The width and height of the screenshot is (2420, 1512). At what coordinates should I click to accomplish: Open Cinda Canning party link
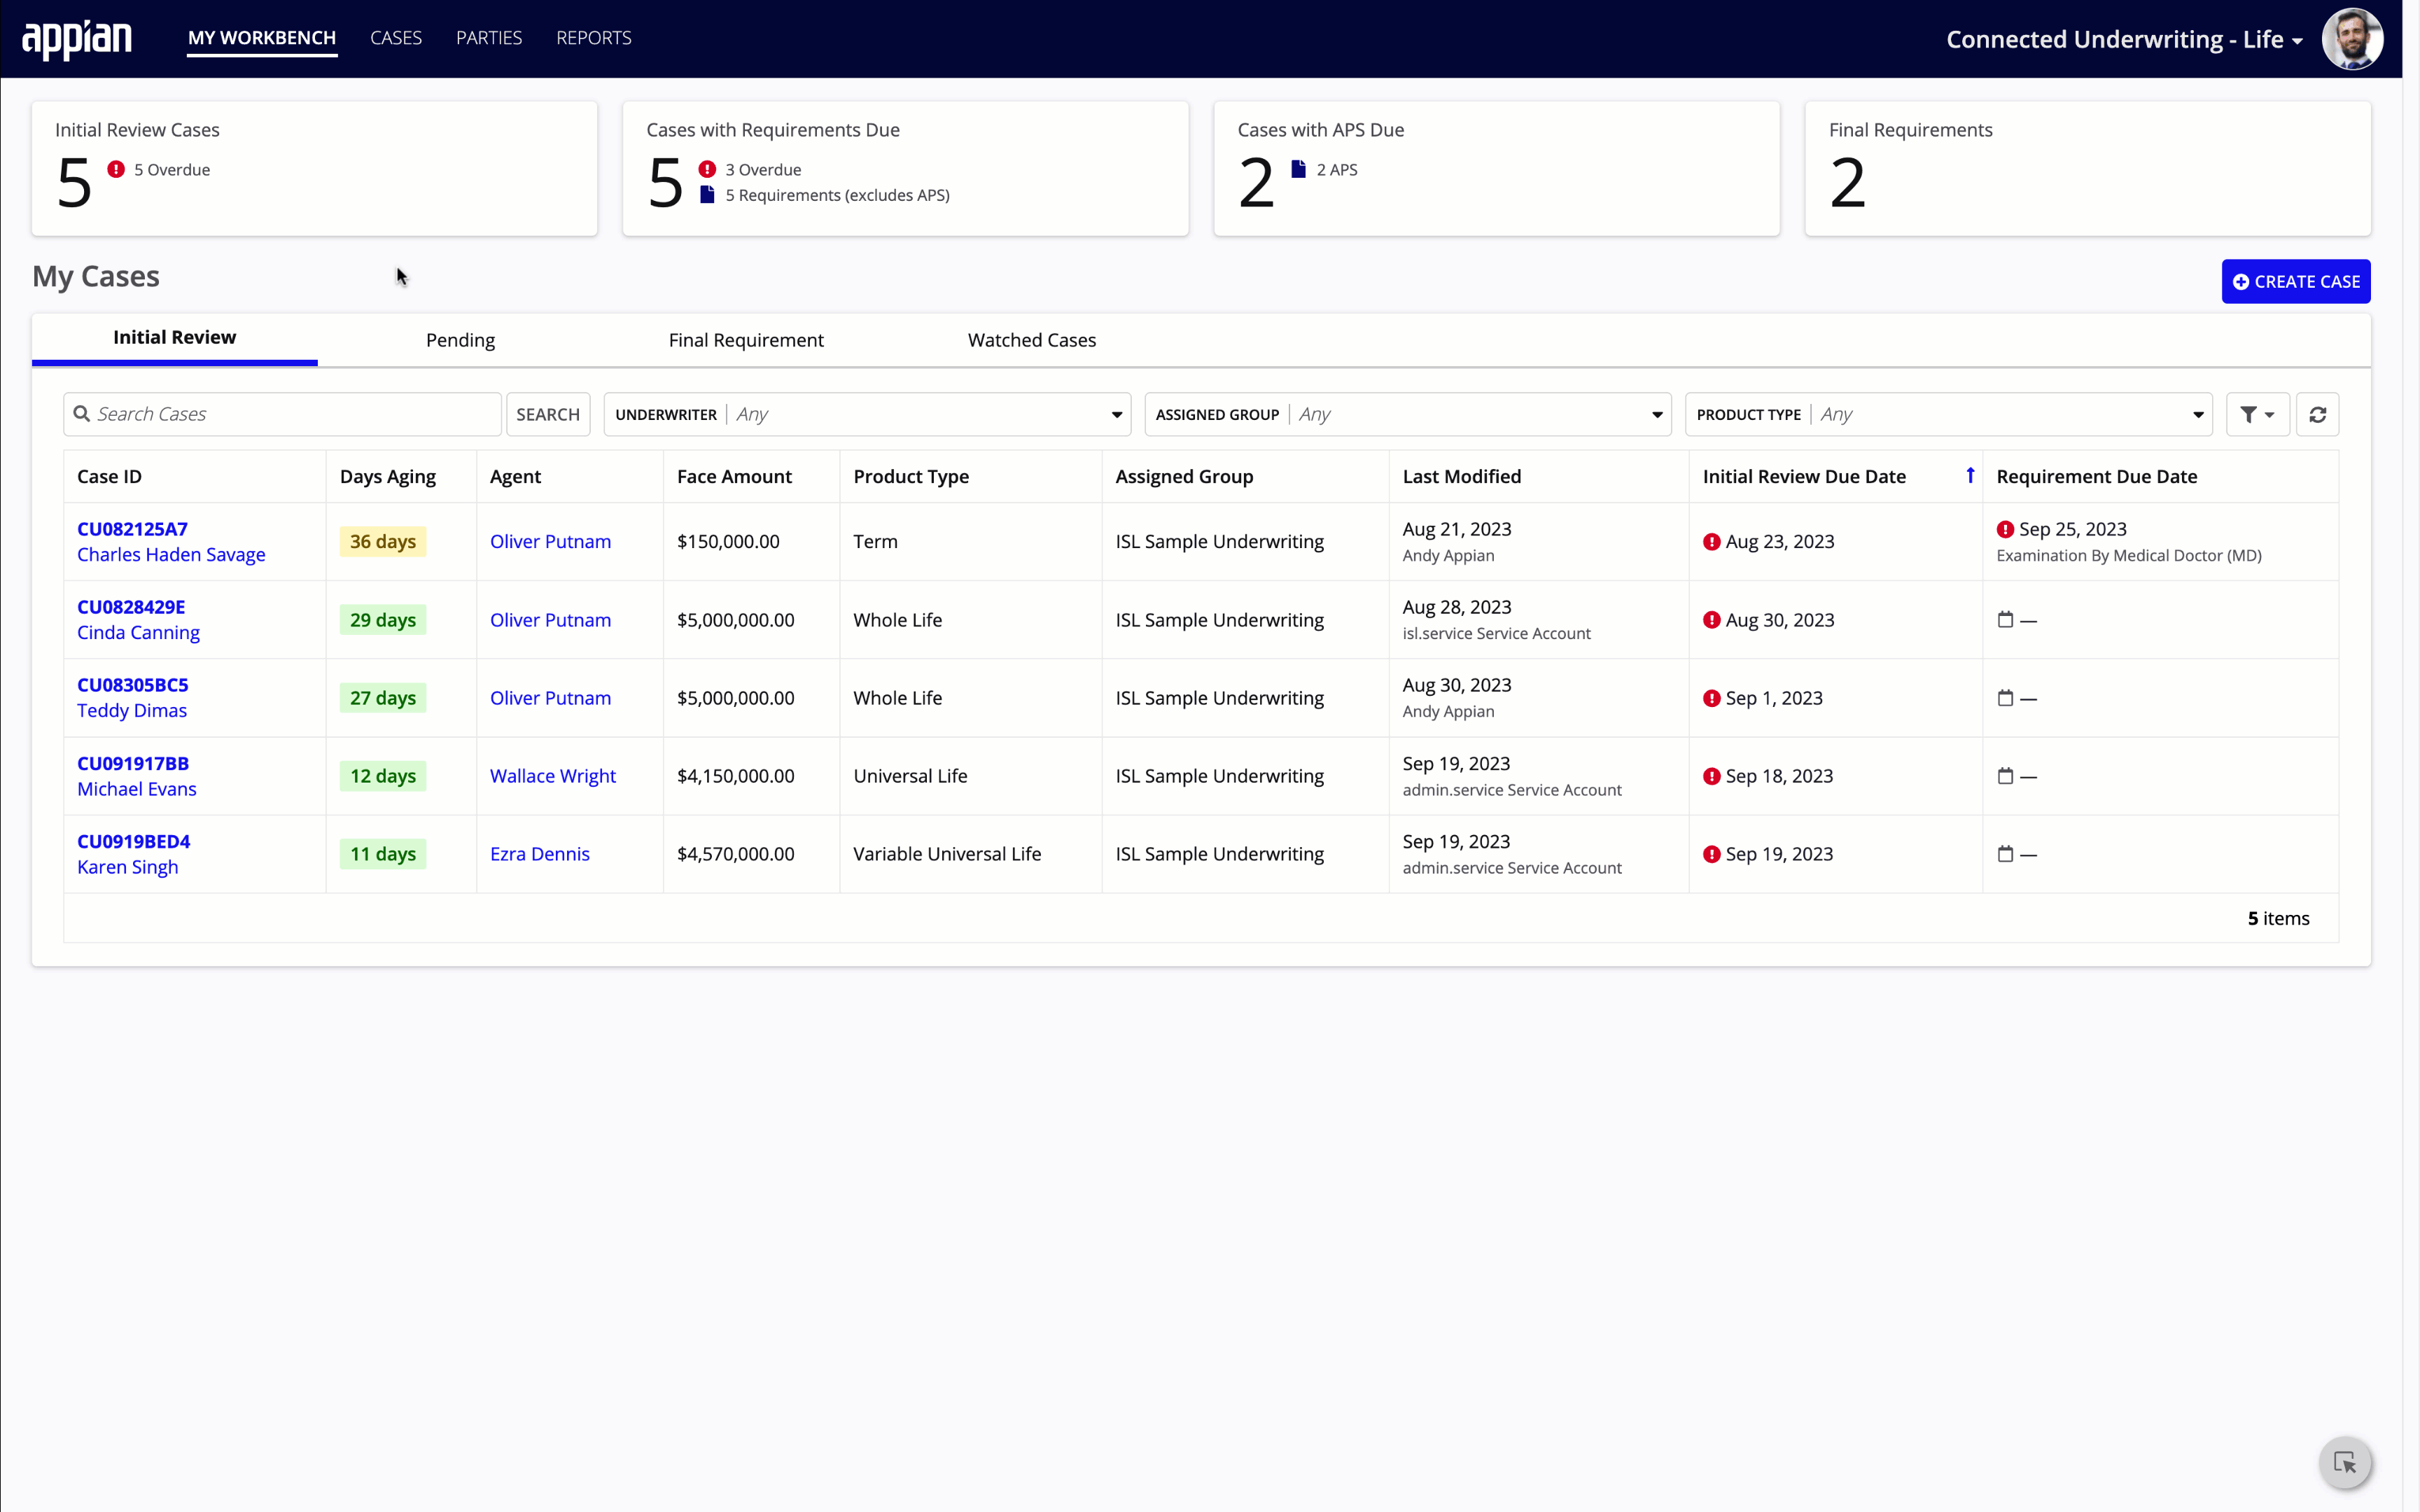click(x=138, y=633)
